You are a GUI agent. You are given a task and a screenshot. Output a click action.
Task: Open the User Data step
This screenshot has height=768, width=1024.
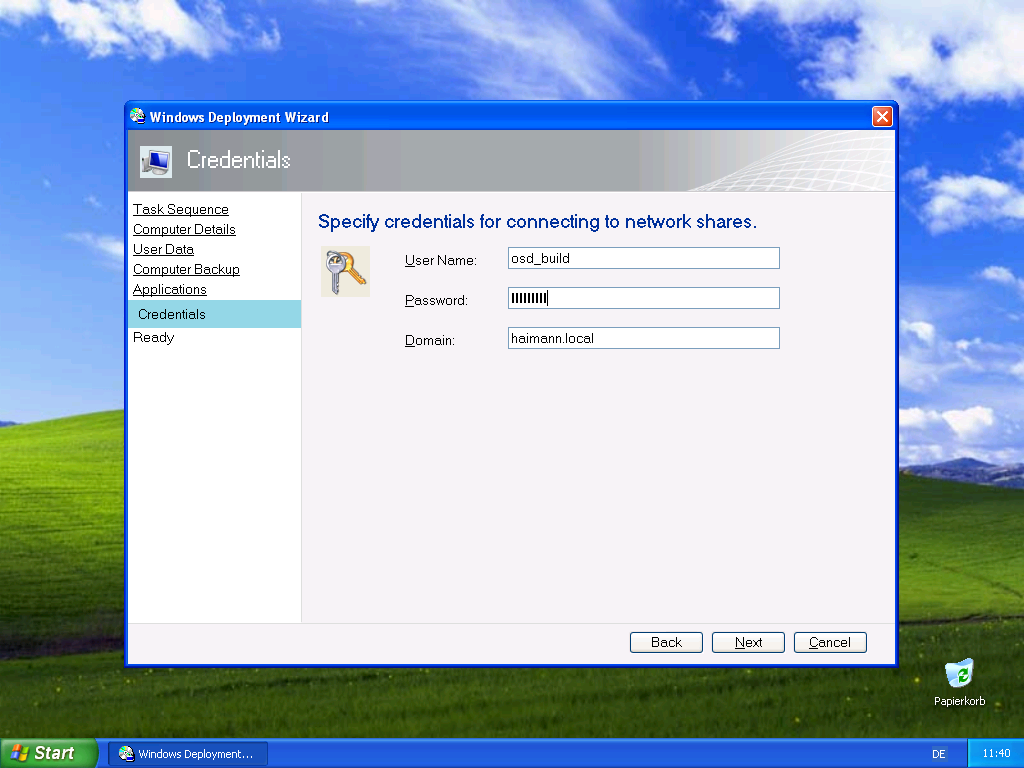(163, 249)
